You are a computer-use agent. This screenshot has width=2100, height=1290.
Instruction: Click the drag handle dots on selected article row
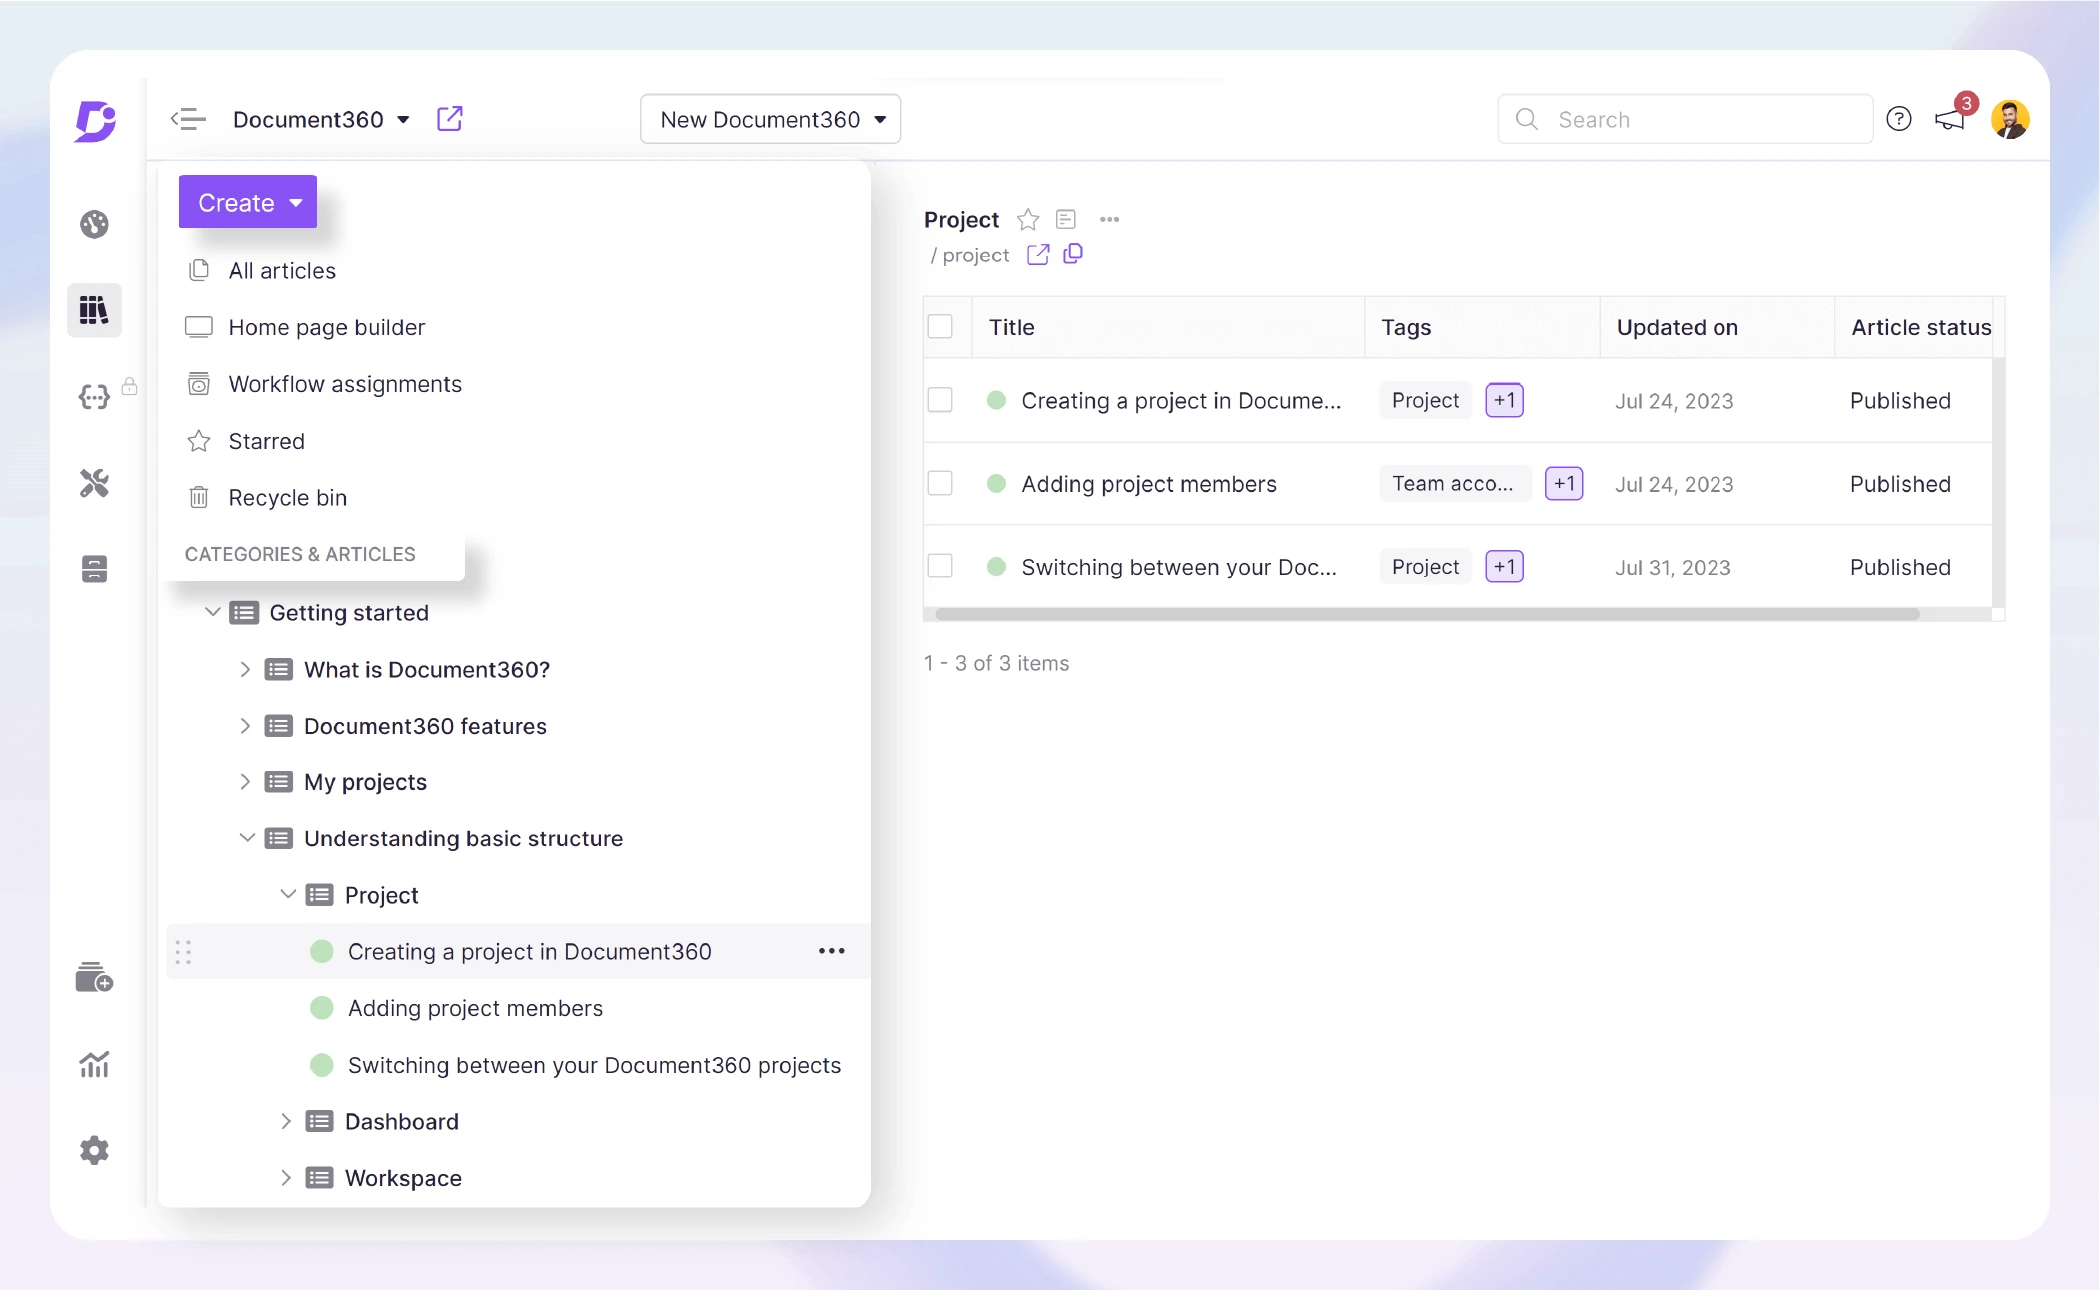183,952
